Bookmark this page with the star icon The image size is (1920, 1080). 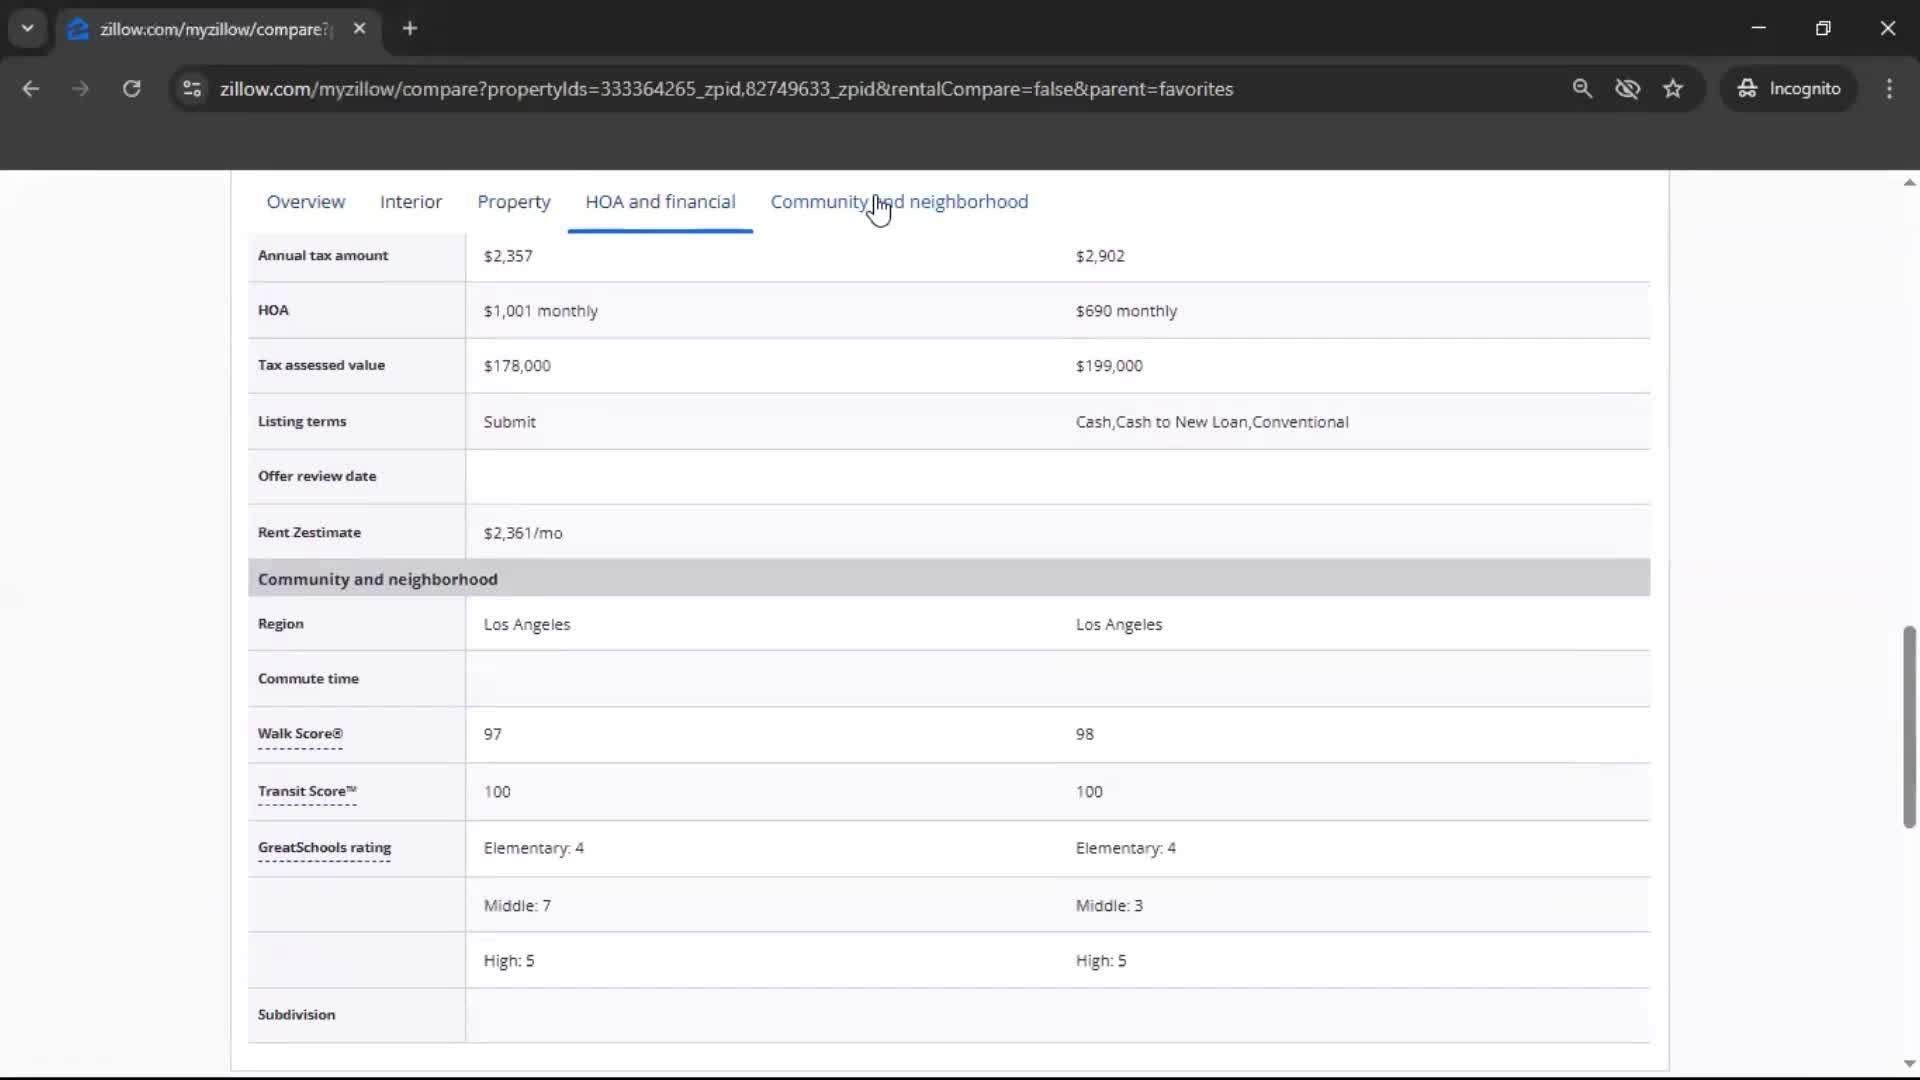point(1673,89)
